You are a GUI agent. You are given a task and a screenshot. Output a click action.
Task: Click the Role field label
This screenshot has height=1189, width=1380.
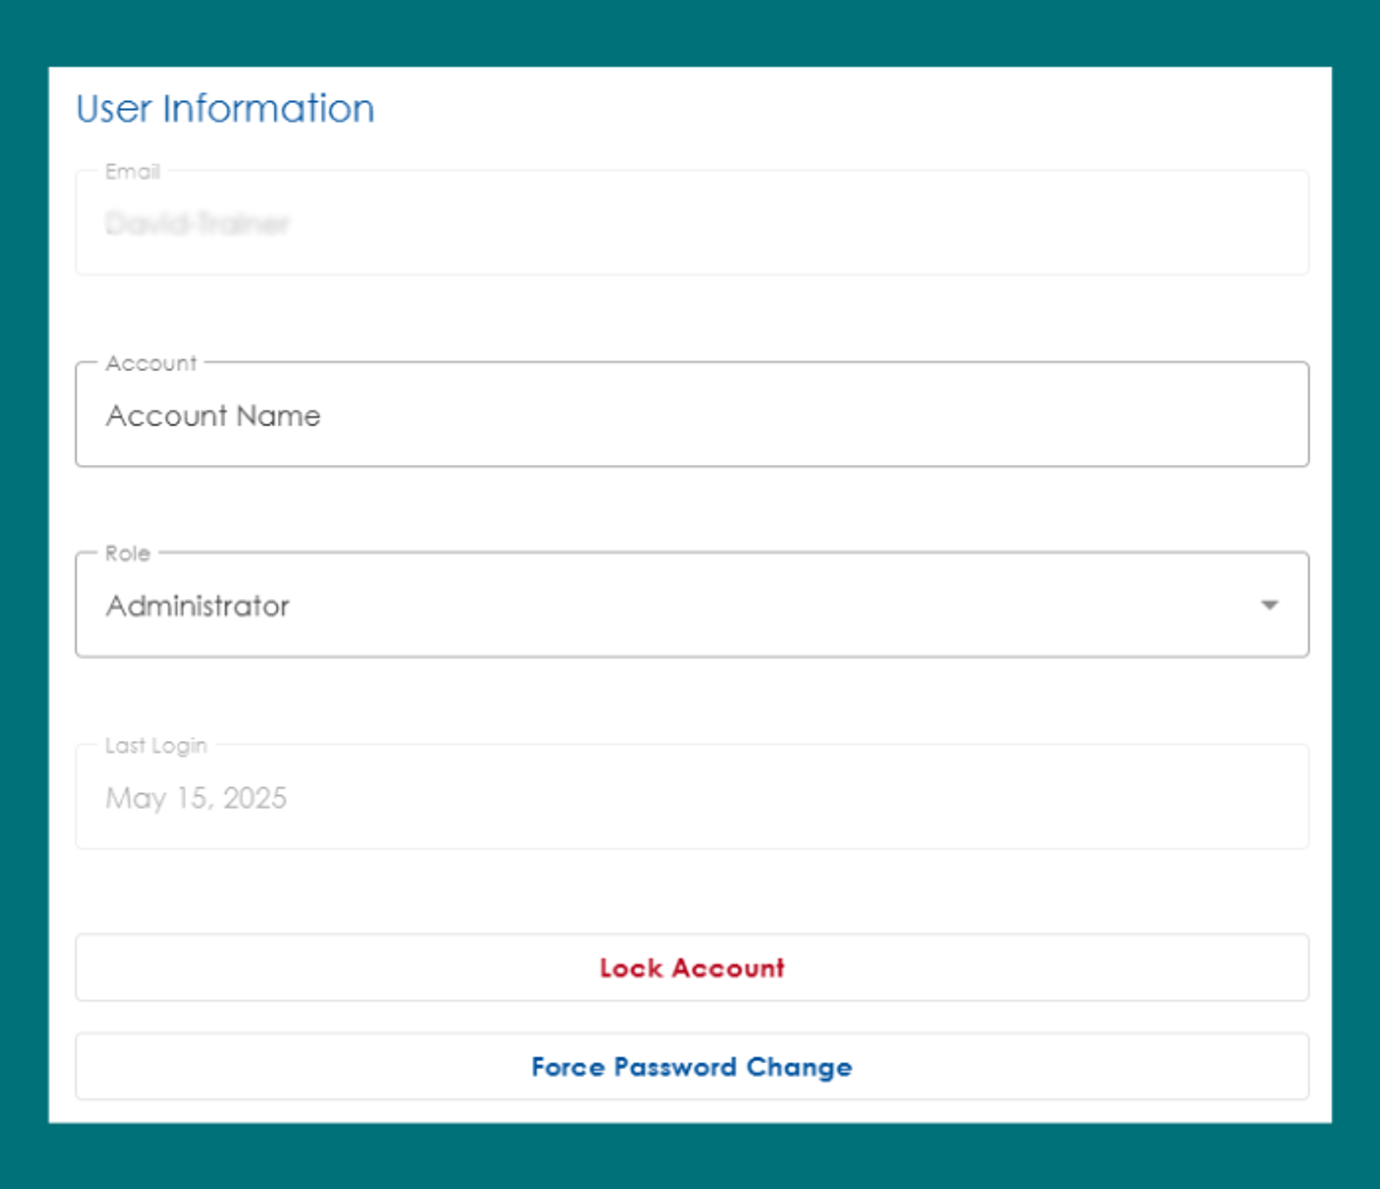click(x=129, y=553)
